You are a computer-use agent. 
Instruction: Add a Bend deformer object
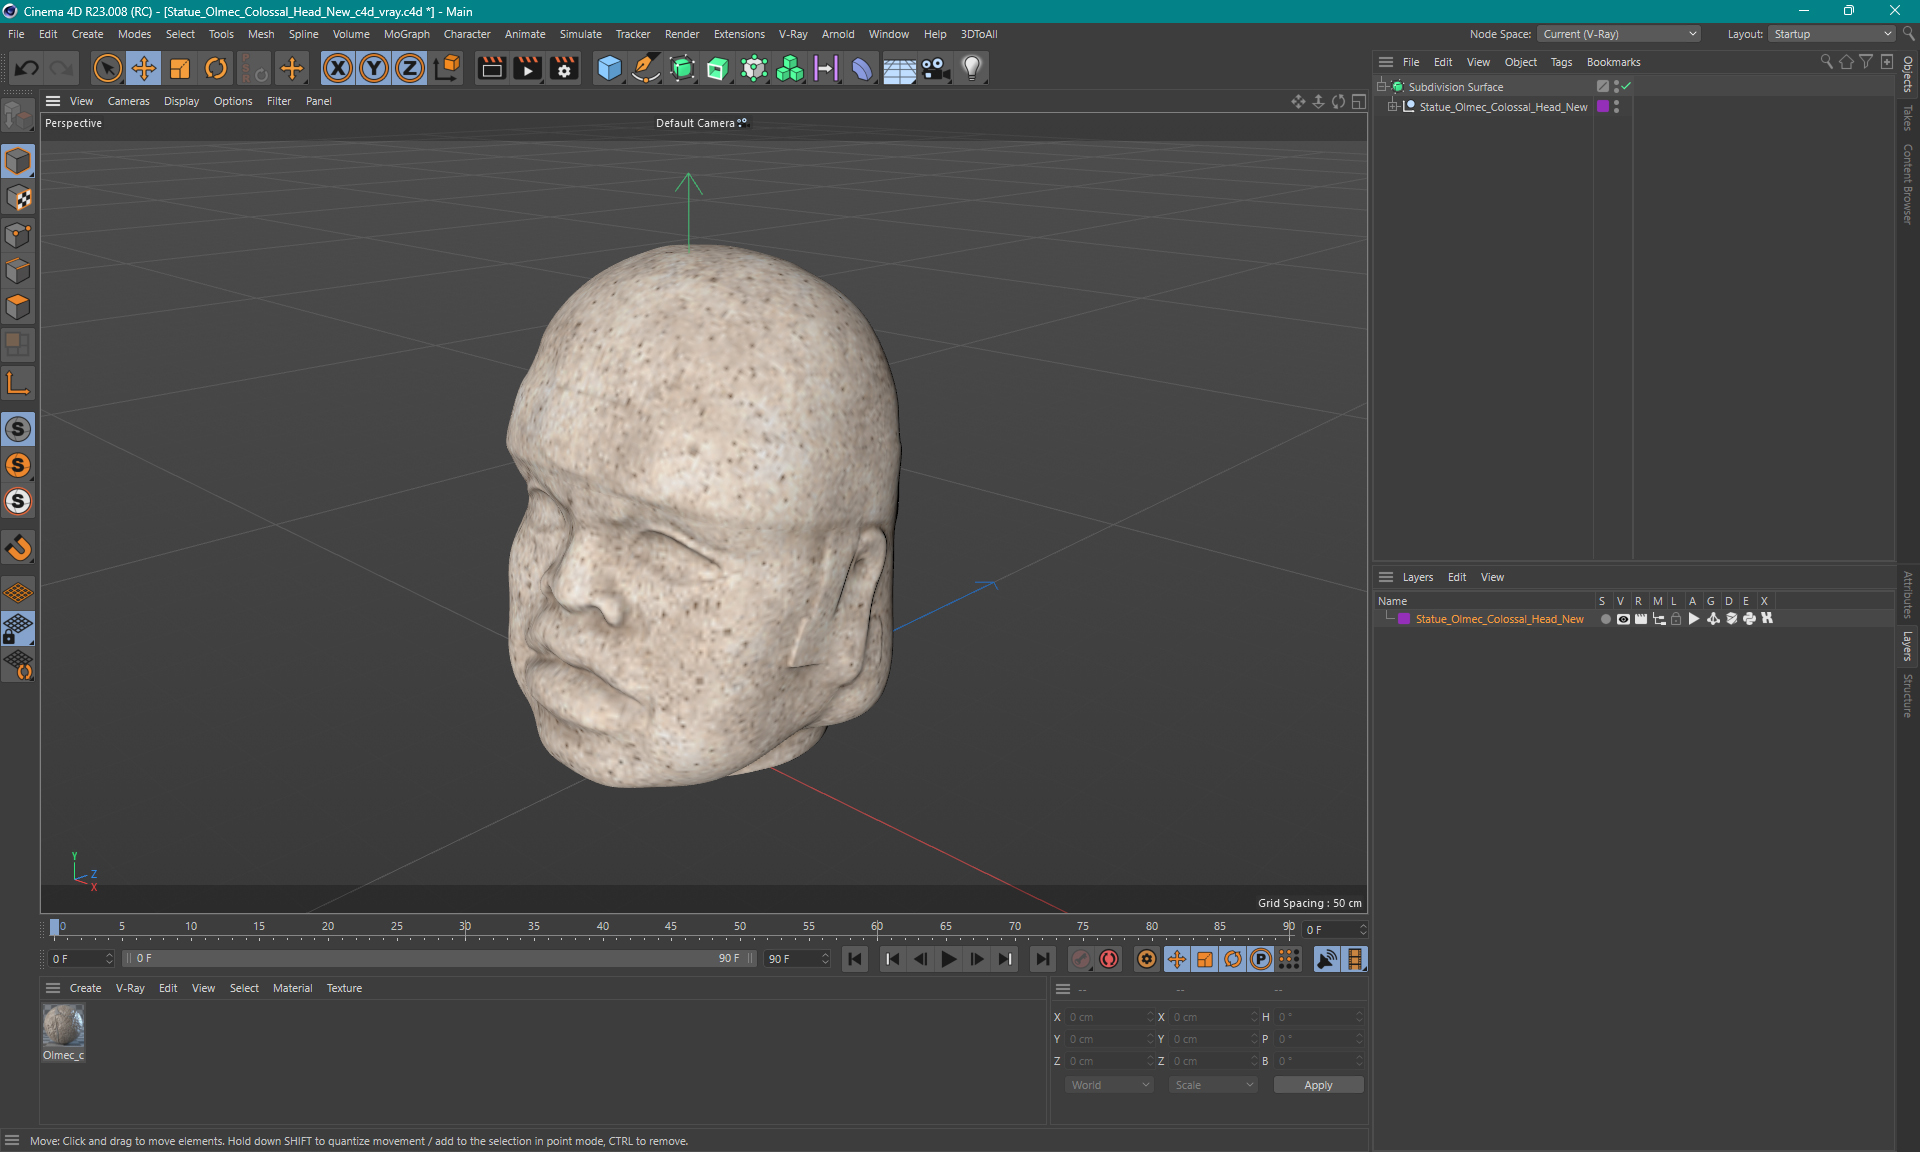(862, 68)
